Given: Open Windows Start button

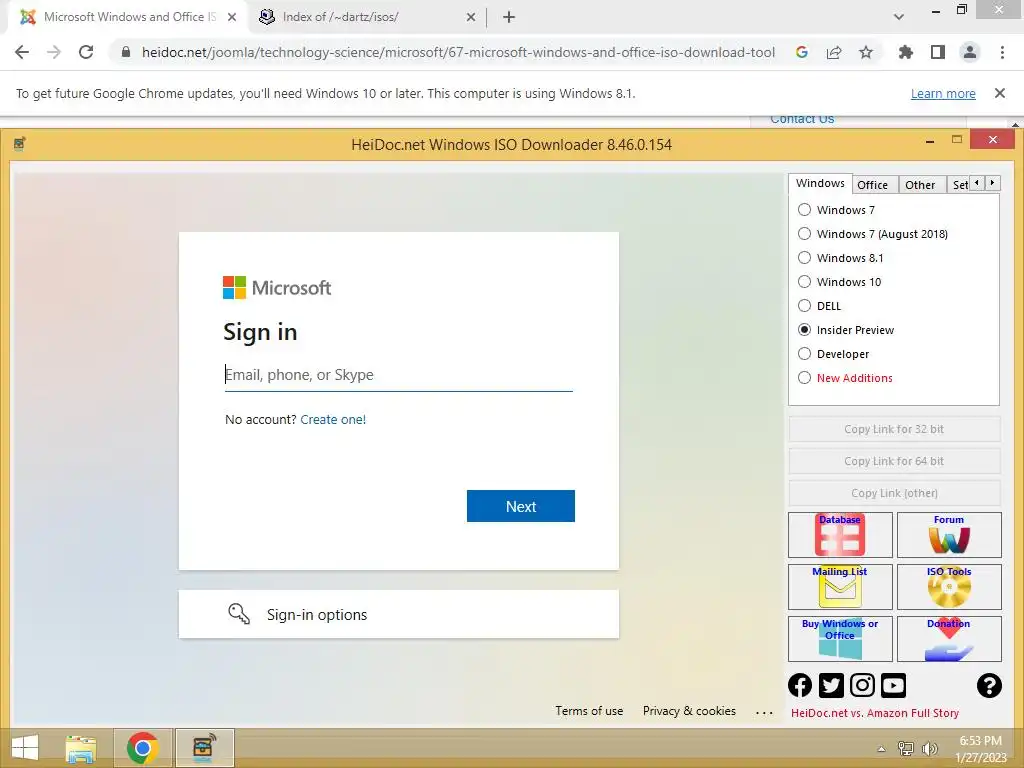Looking at the screenshot, I should click(x=25, y=748).
